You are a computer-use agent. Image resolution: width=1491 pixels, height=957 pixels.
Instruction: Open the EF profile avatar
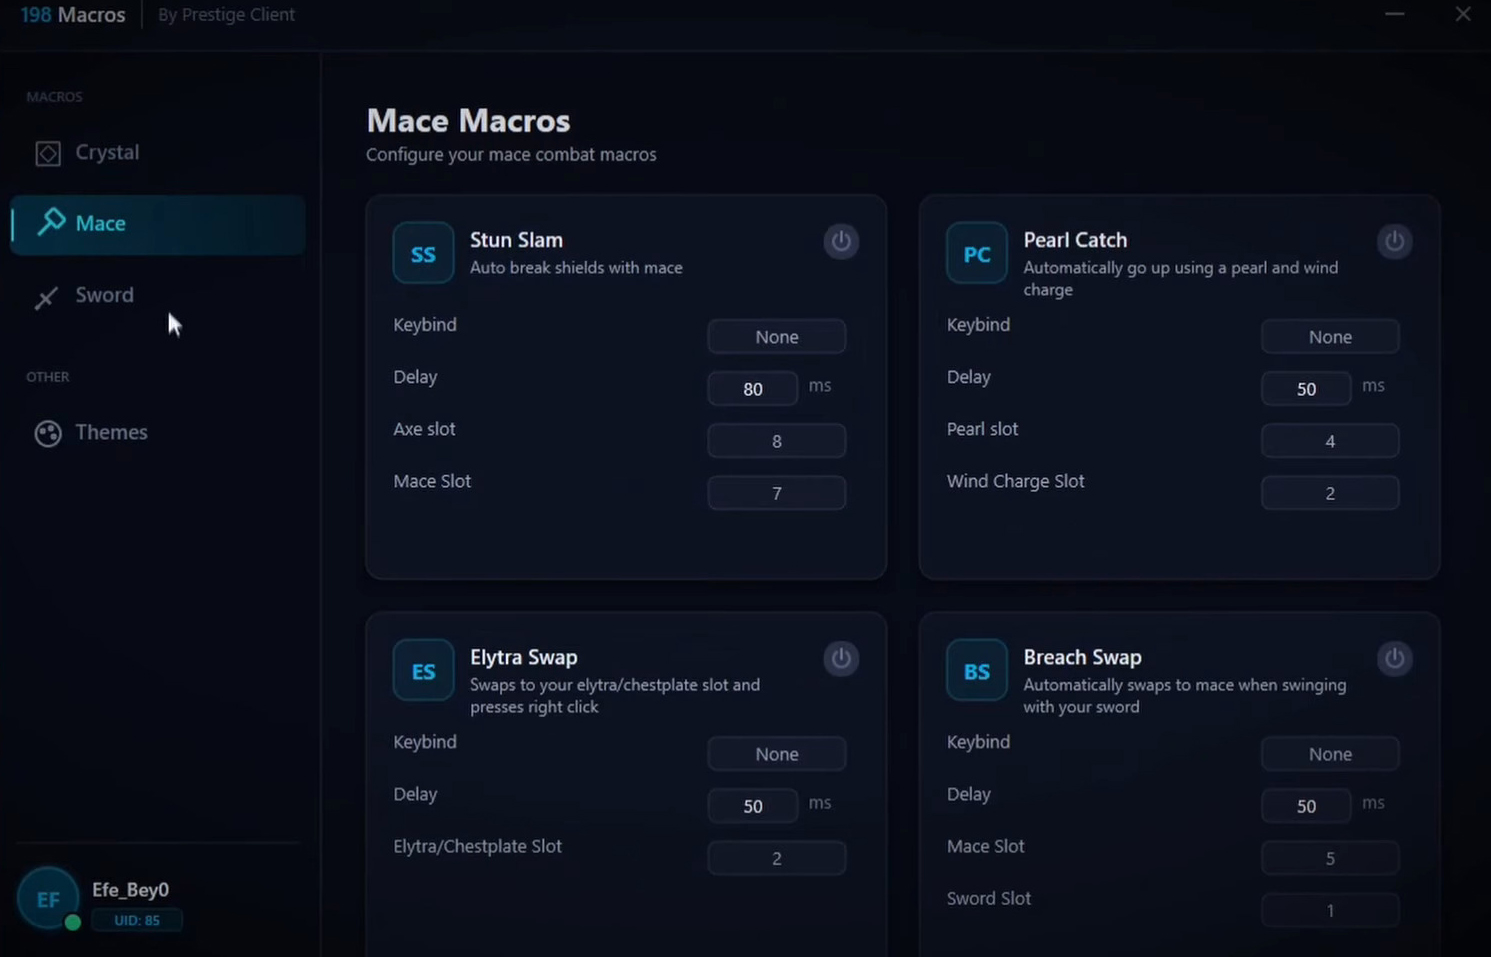47,898
